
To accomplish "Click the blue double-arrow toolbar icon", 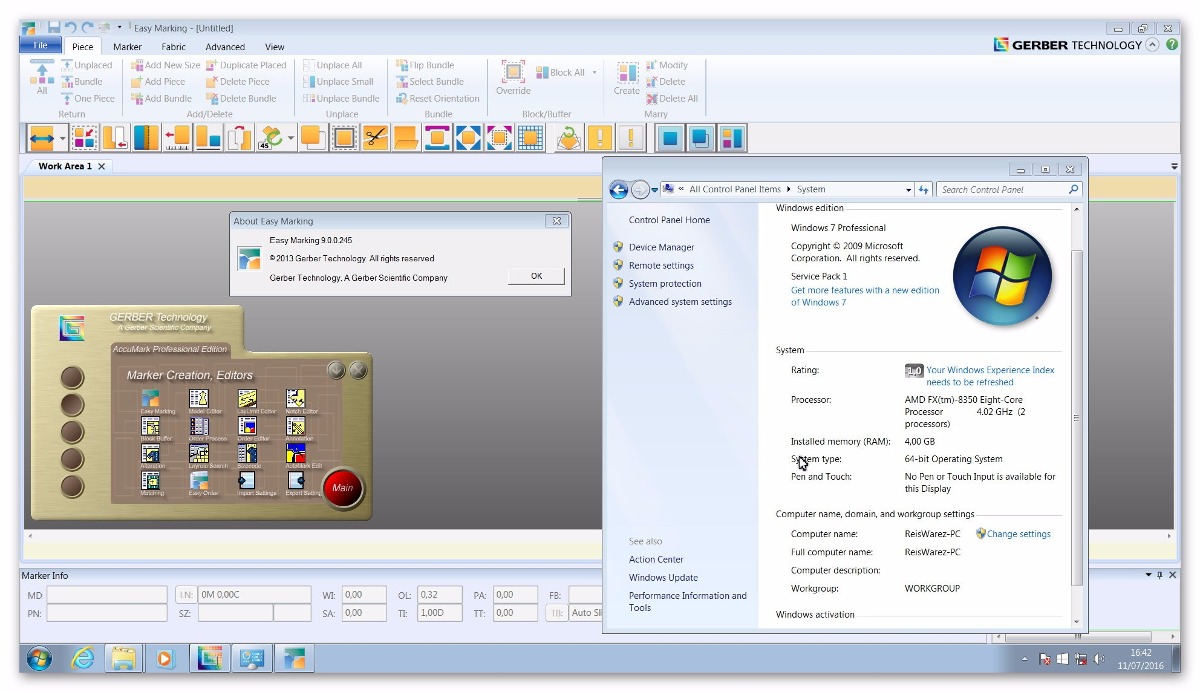I will tap(42, 137).
